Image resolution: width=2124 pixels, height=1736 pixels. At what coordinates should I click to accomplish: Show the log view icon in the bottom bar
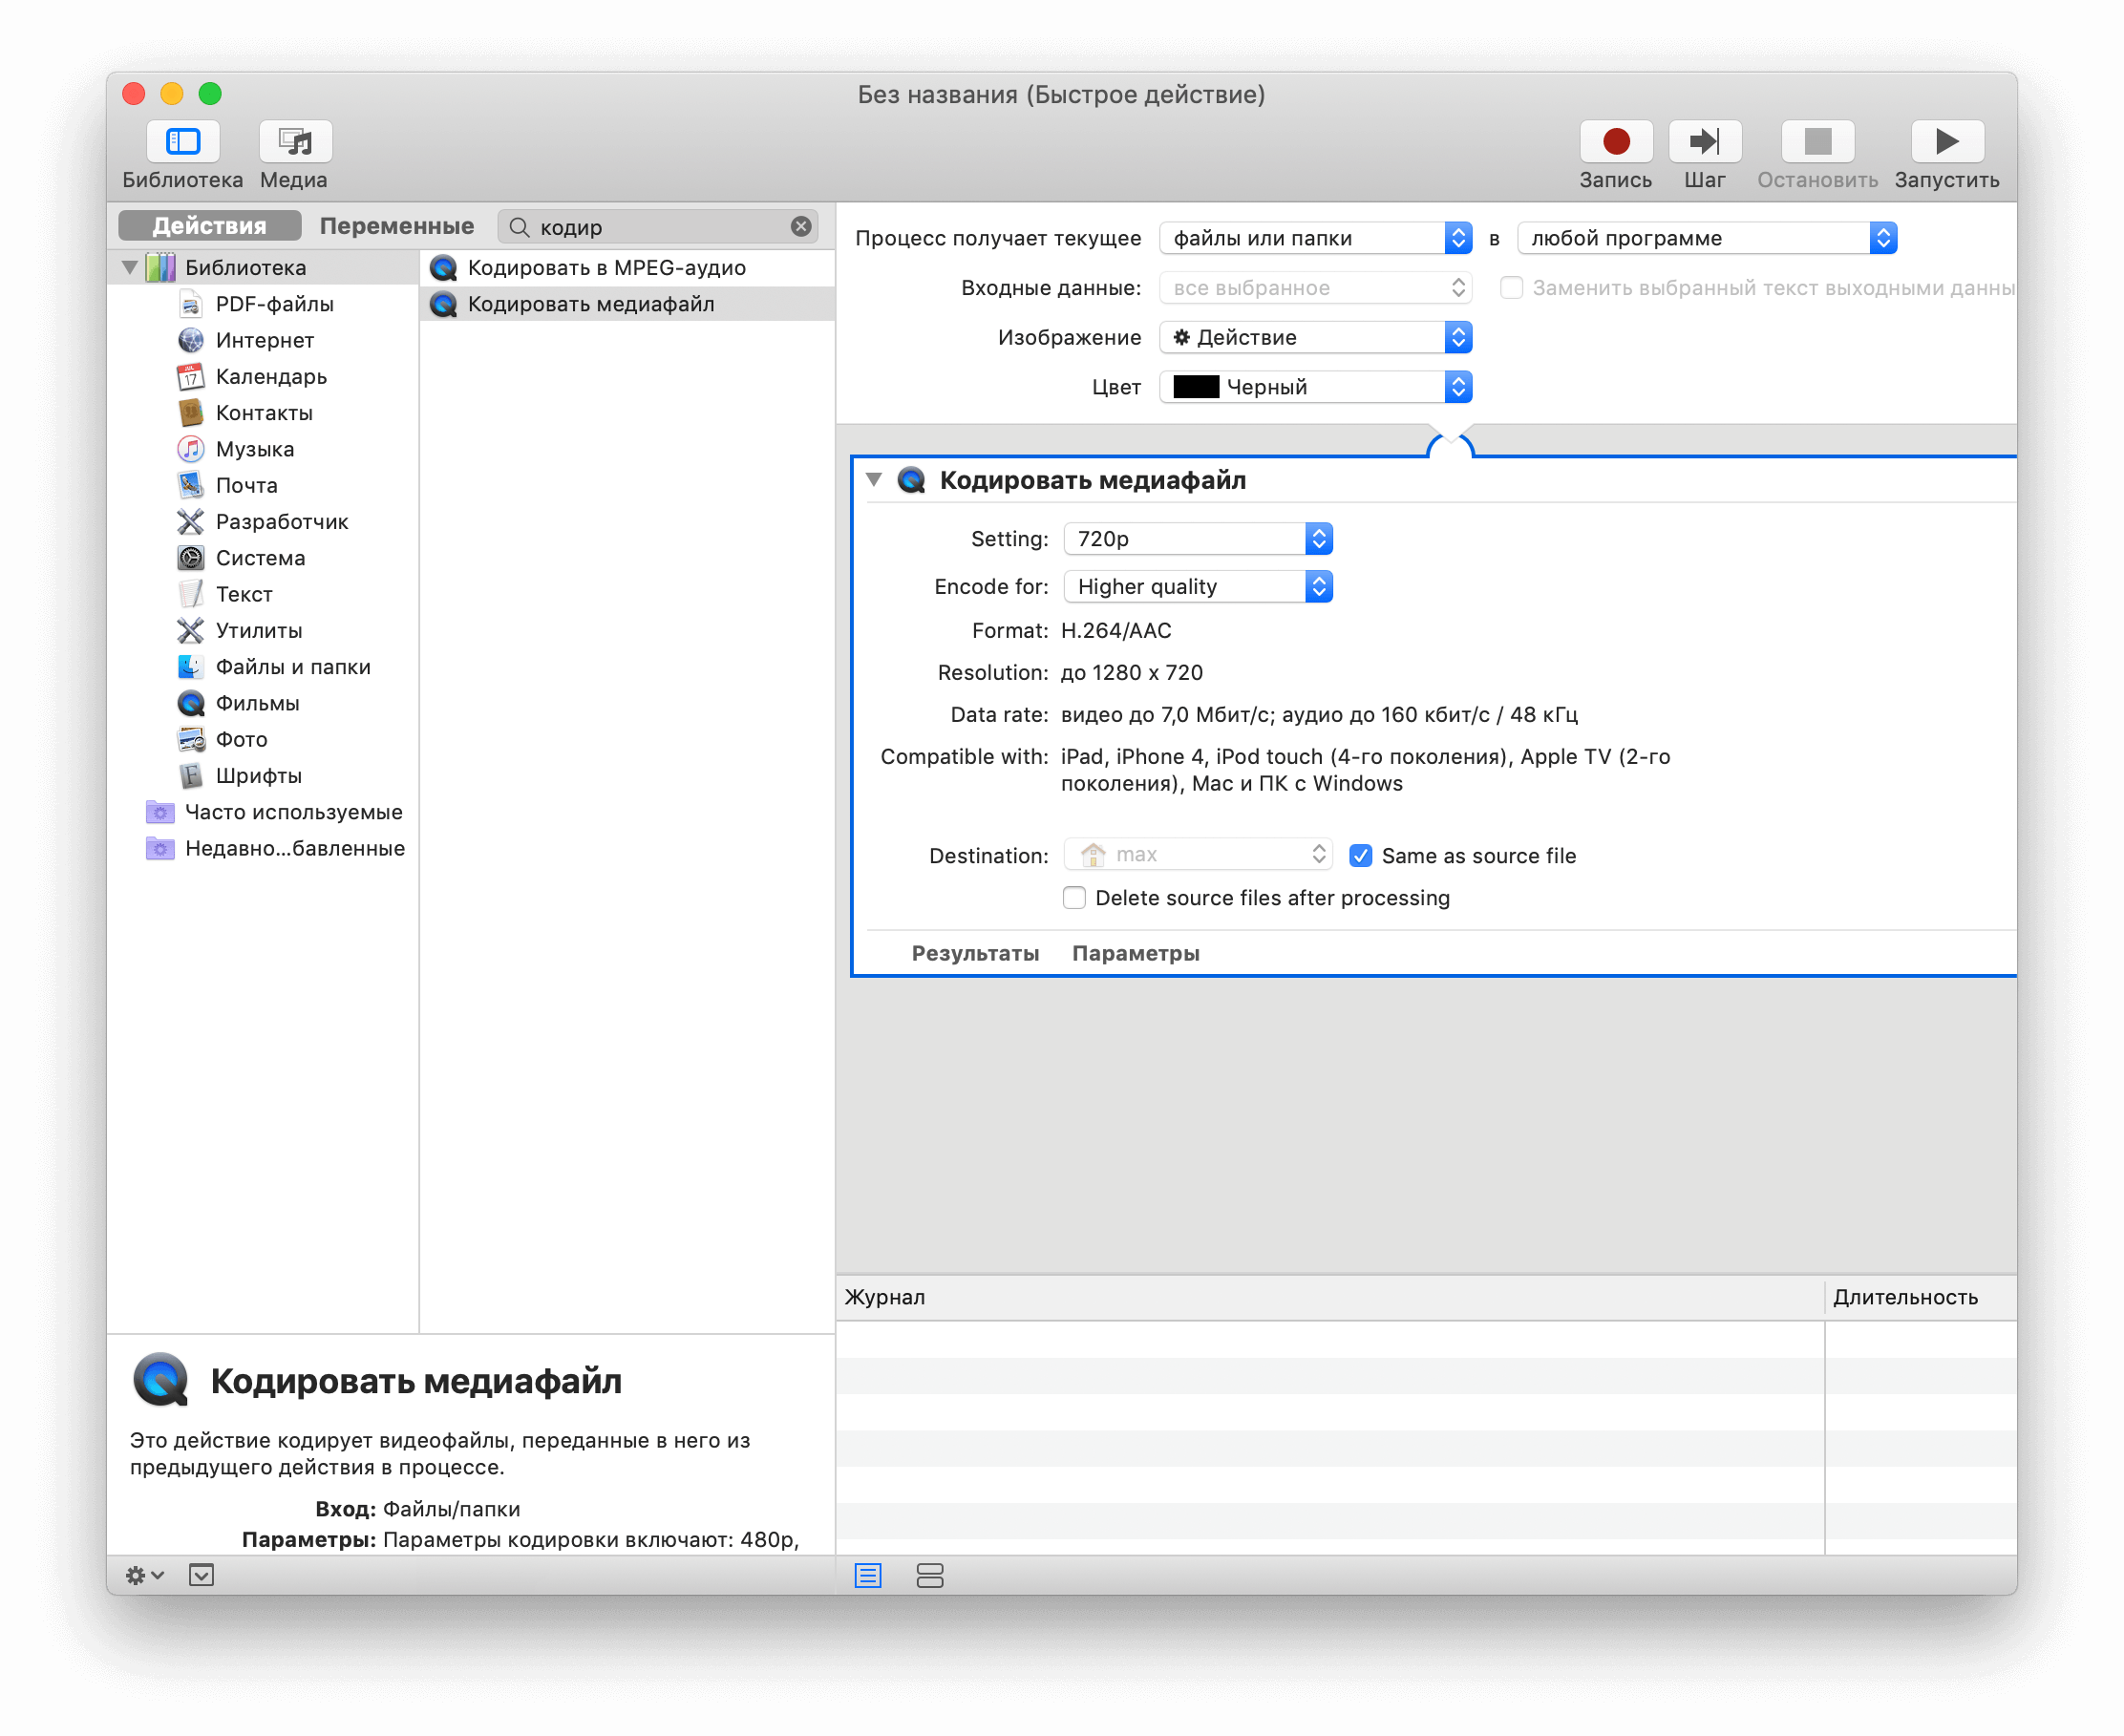[x=868, y=1576]
